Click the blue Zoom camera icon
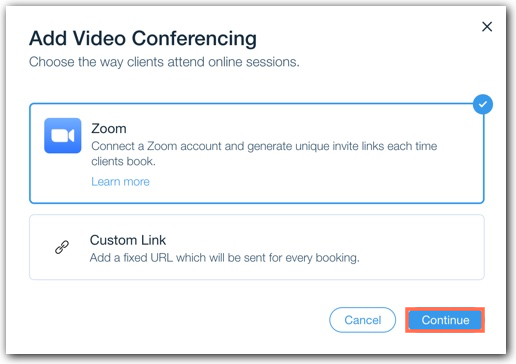This screenshot has height=364, width=516. tap(63, 135)
